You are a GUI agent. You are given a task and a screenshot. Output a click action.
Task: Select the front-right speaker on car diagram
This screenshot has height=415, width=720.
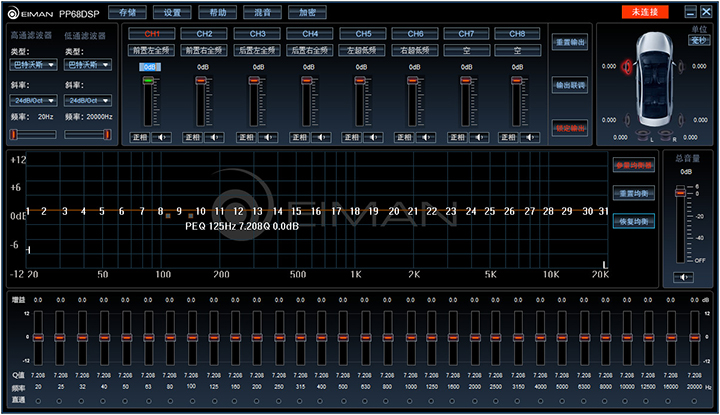pos(681,67)
